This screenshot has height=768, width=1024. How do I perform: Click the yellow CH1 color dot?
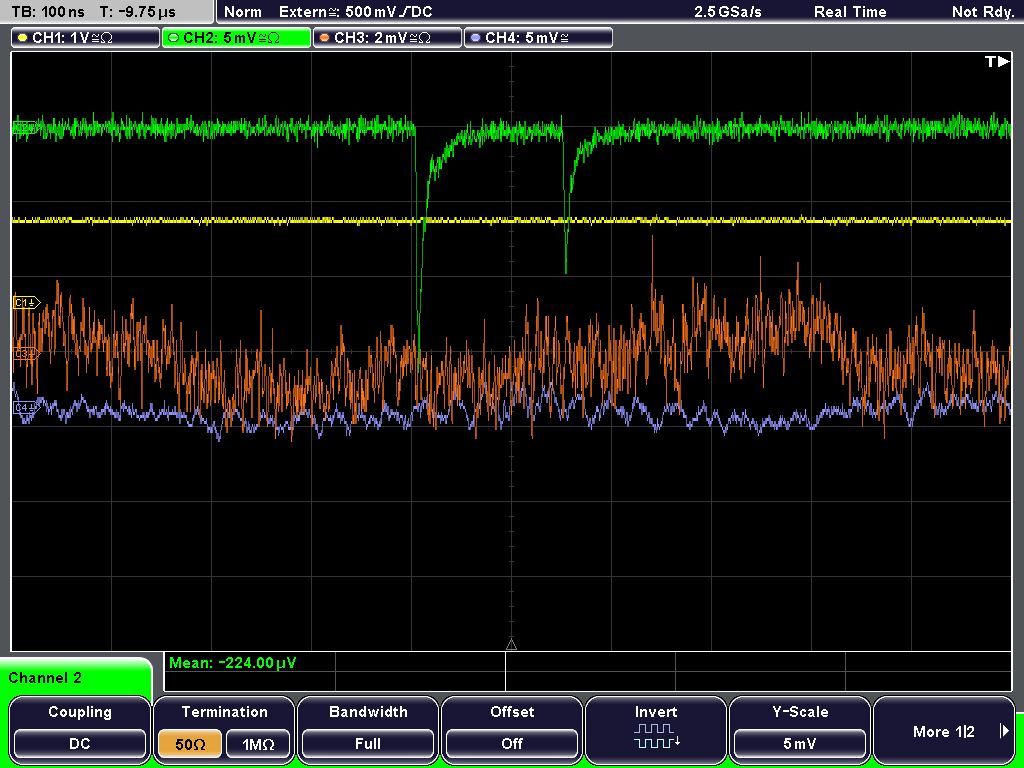point(22,38)
